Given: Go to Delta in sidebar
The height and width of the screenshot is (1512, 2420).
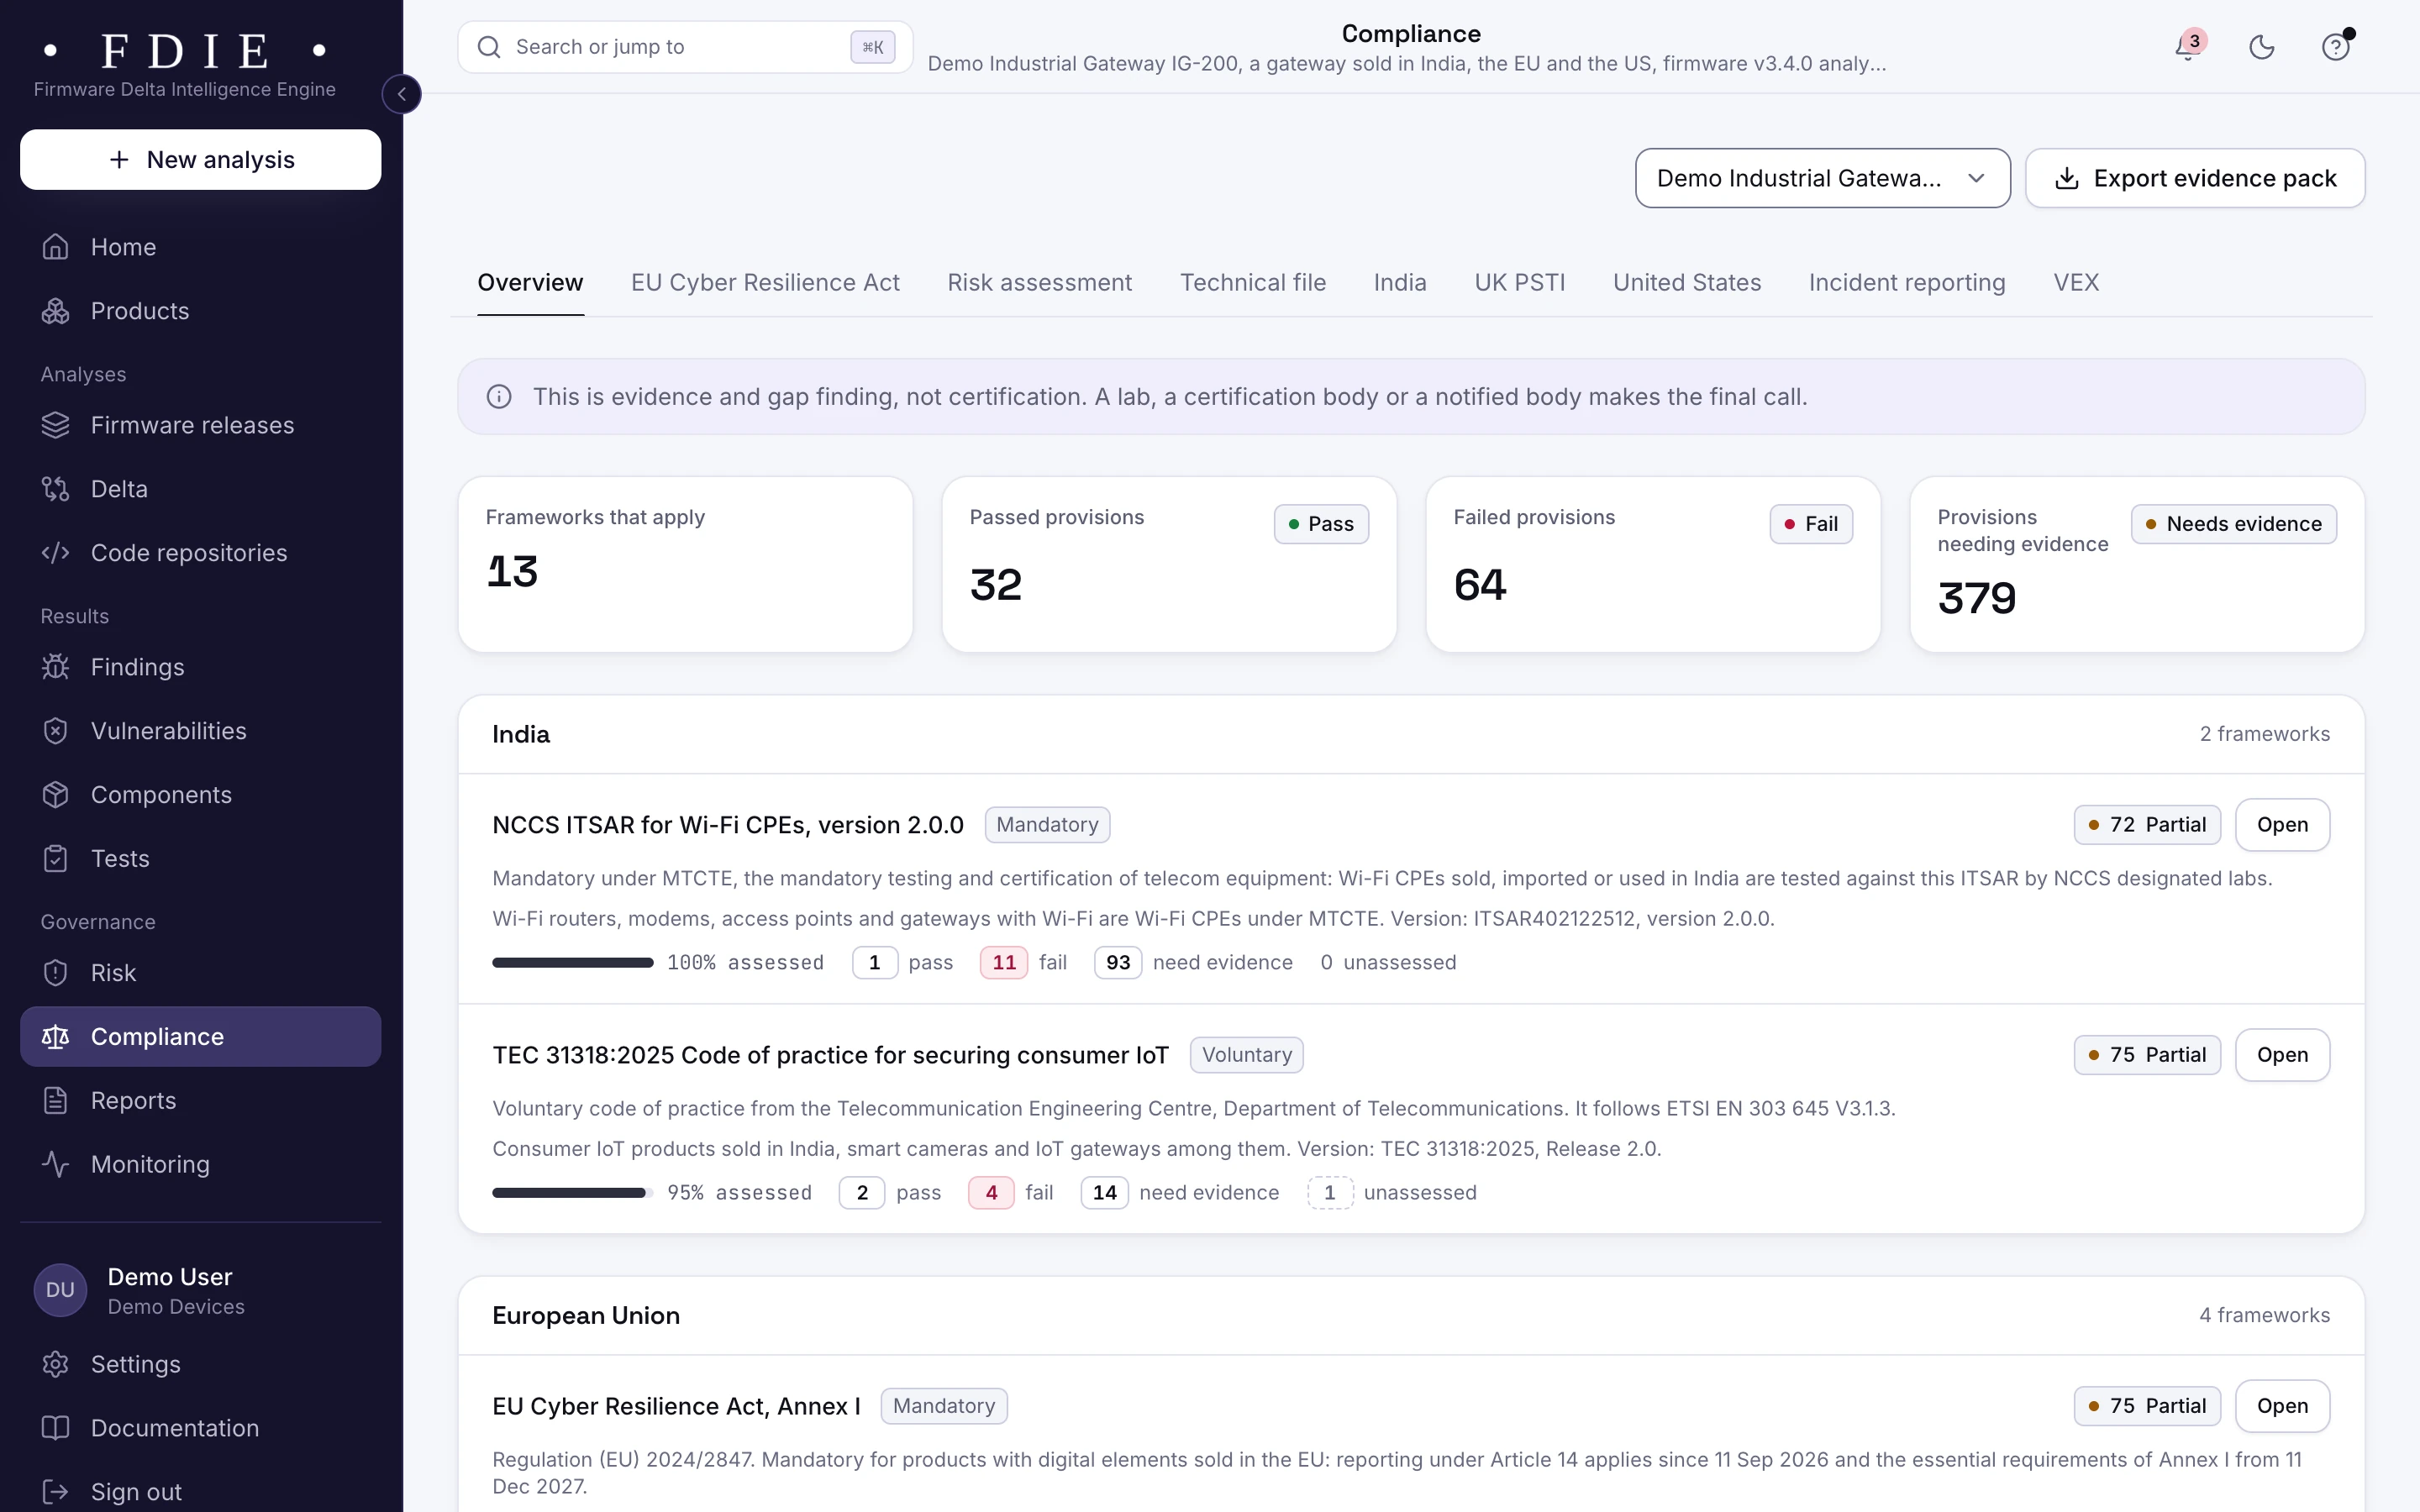Looking at the screenshot, I should click(x=200, y=489).
